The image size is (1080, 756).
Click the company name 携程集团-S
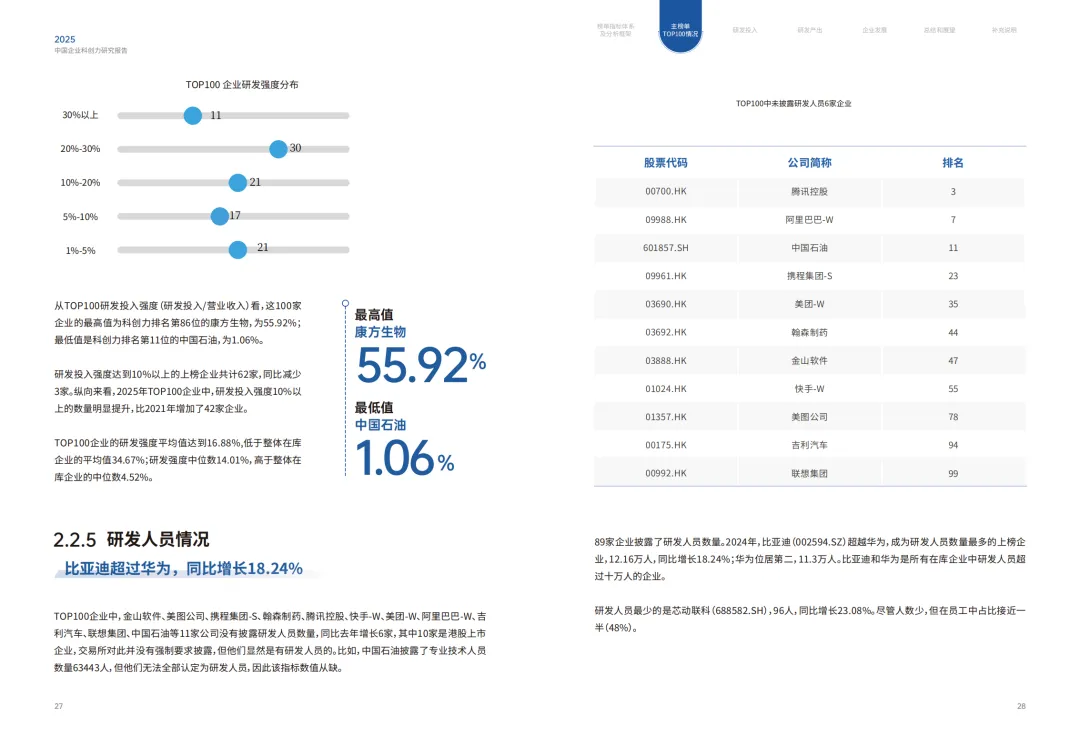809,276
